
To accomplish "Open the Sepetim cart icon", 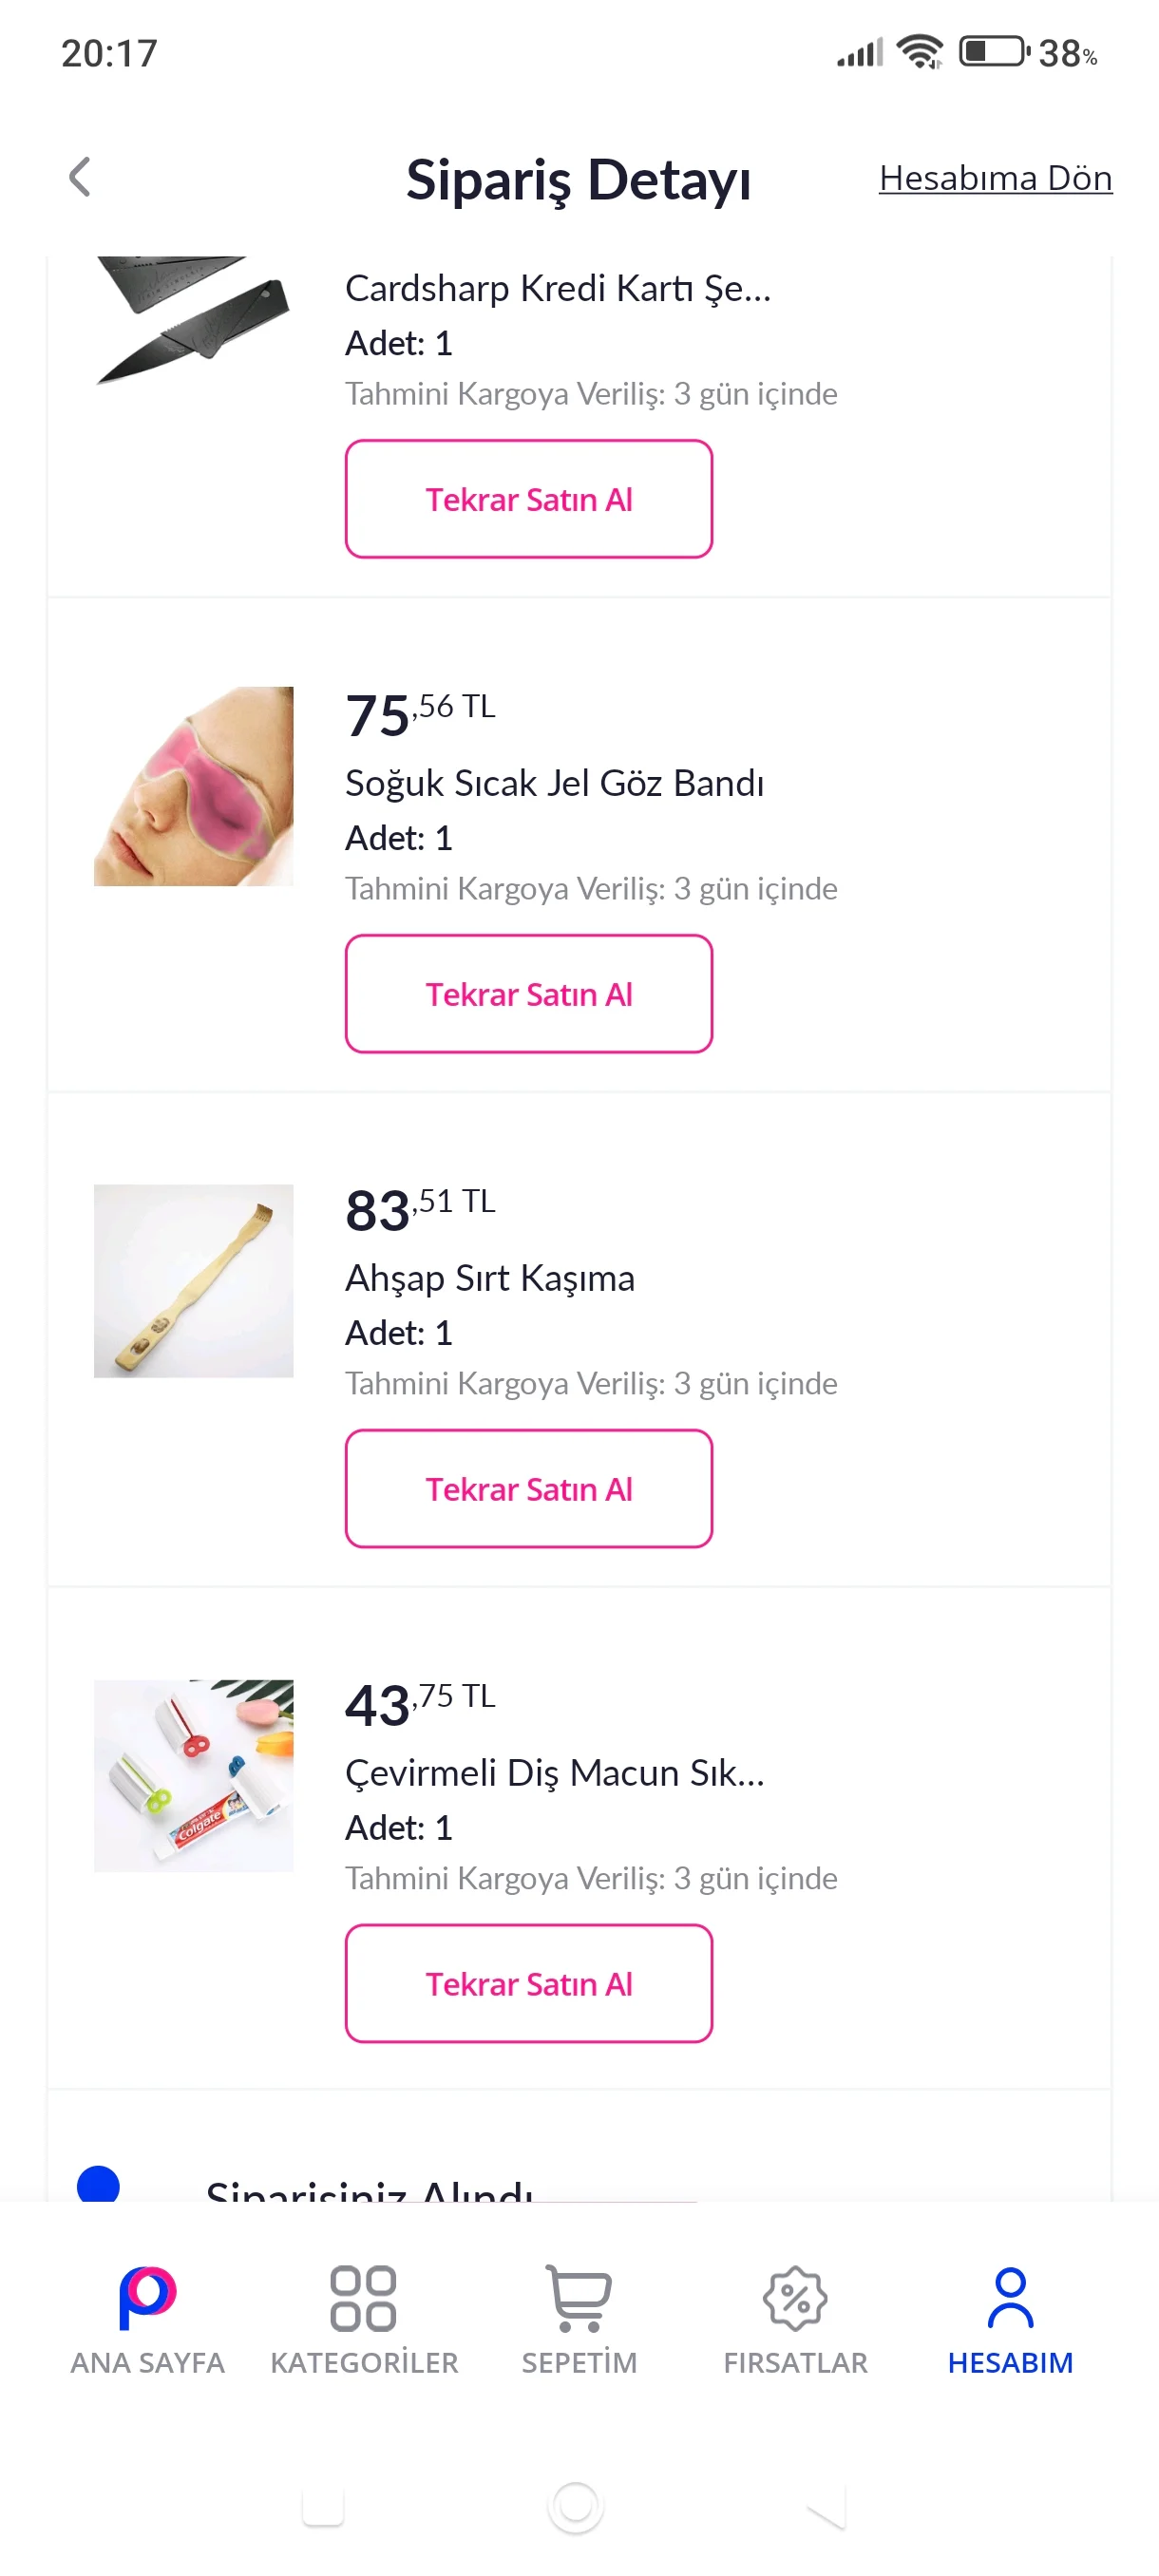I will coord(579,2297).
